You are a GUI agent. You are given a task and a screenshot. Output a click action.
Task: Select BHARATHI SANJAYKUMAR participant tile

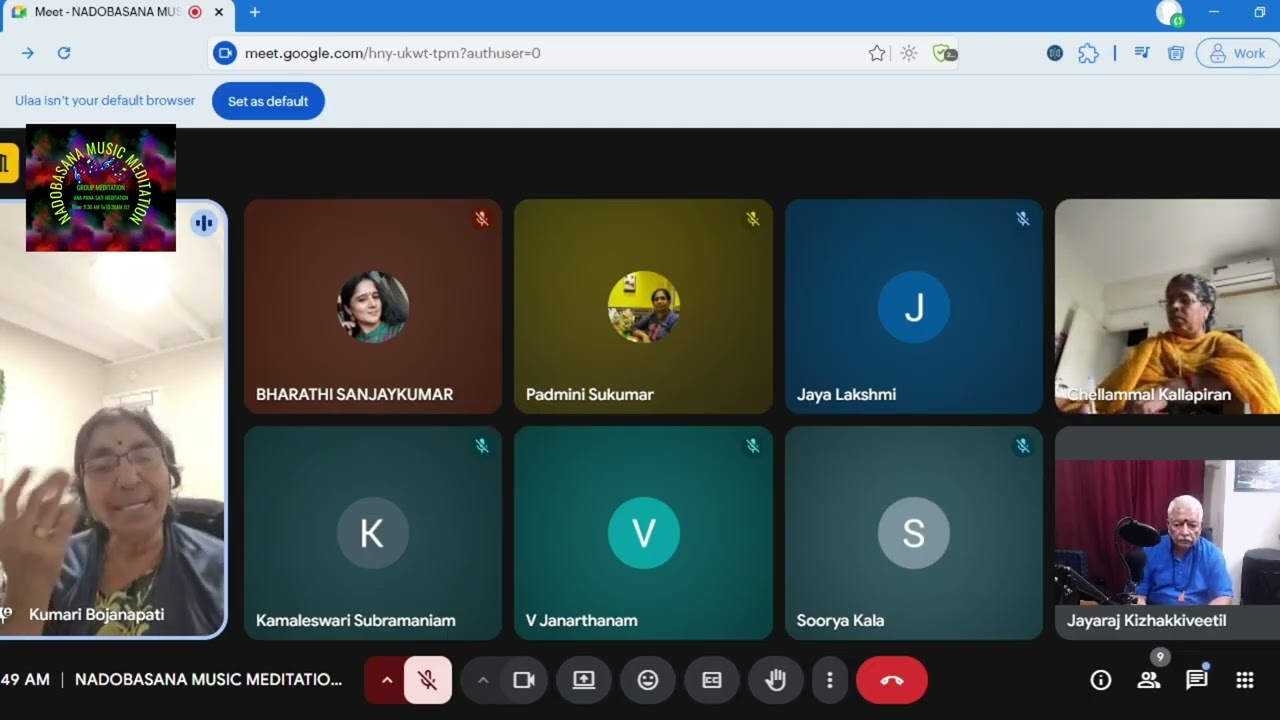point(373,306)
